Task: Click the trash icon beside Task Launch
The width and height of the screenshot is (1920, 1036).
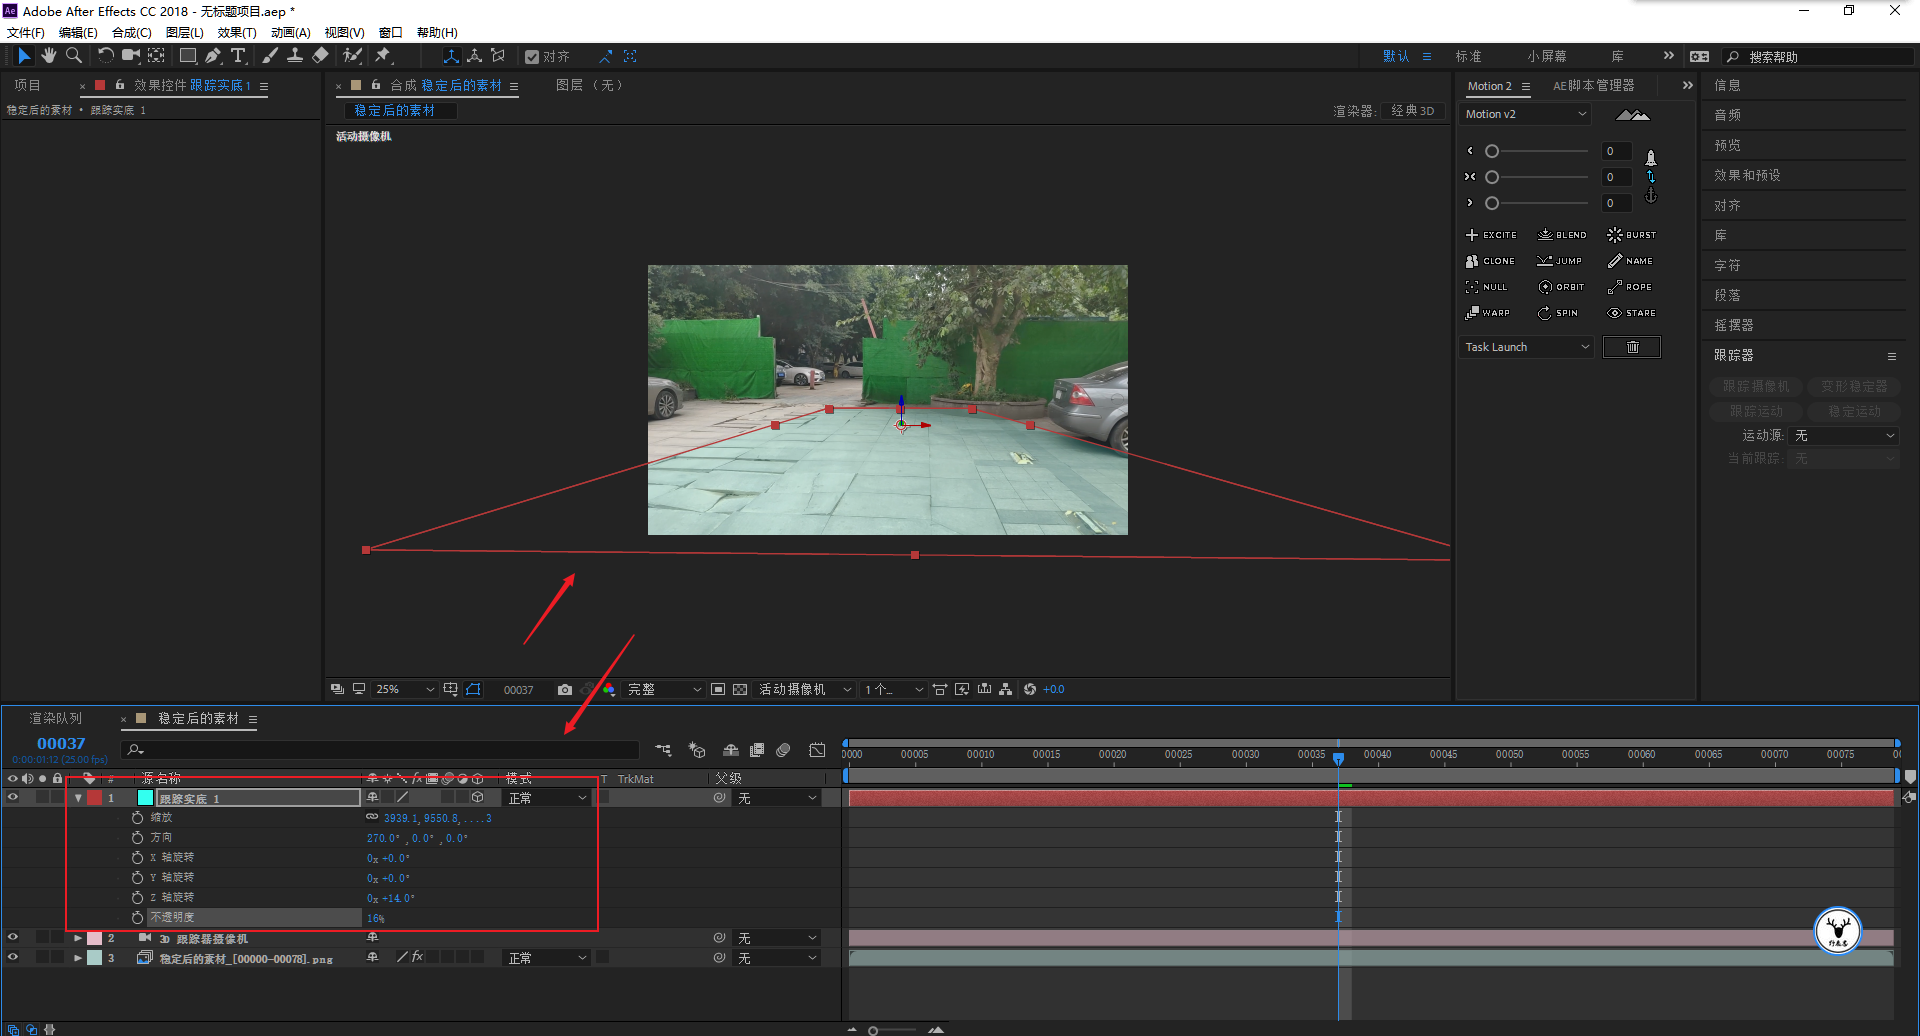Action: coord(1632,347)
